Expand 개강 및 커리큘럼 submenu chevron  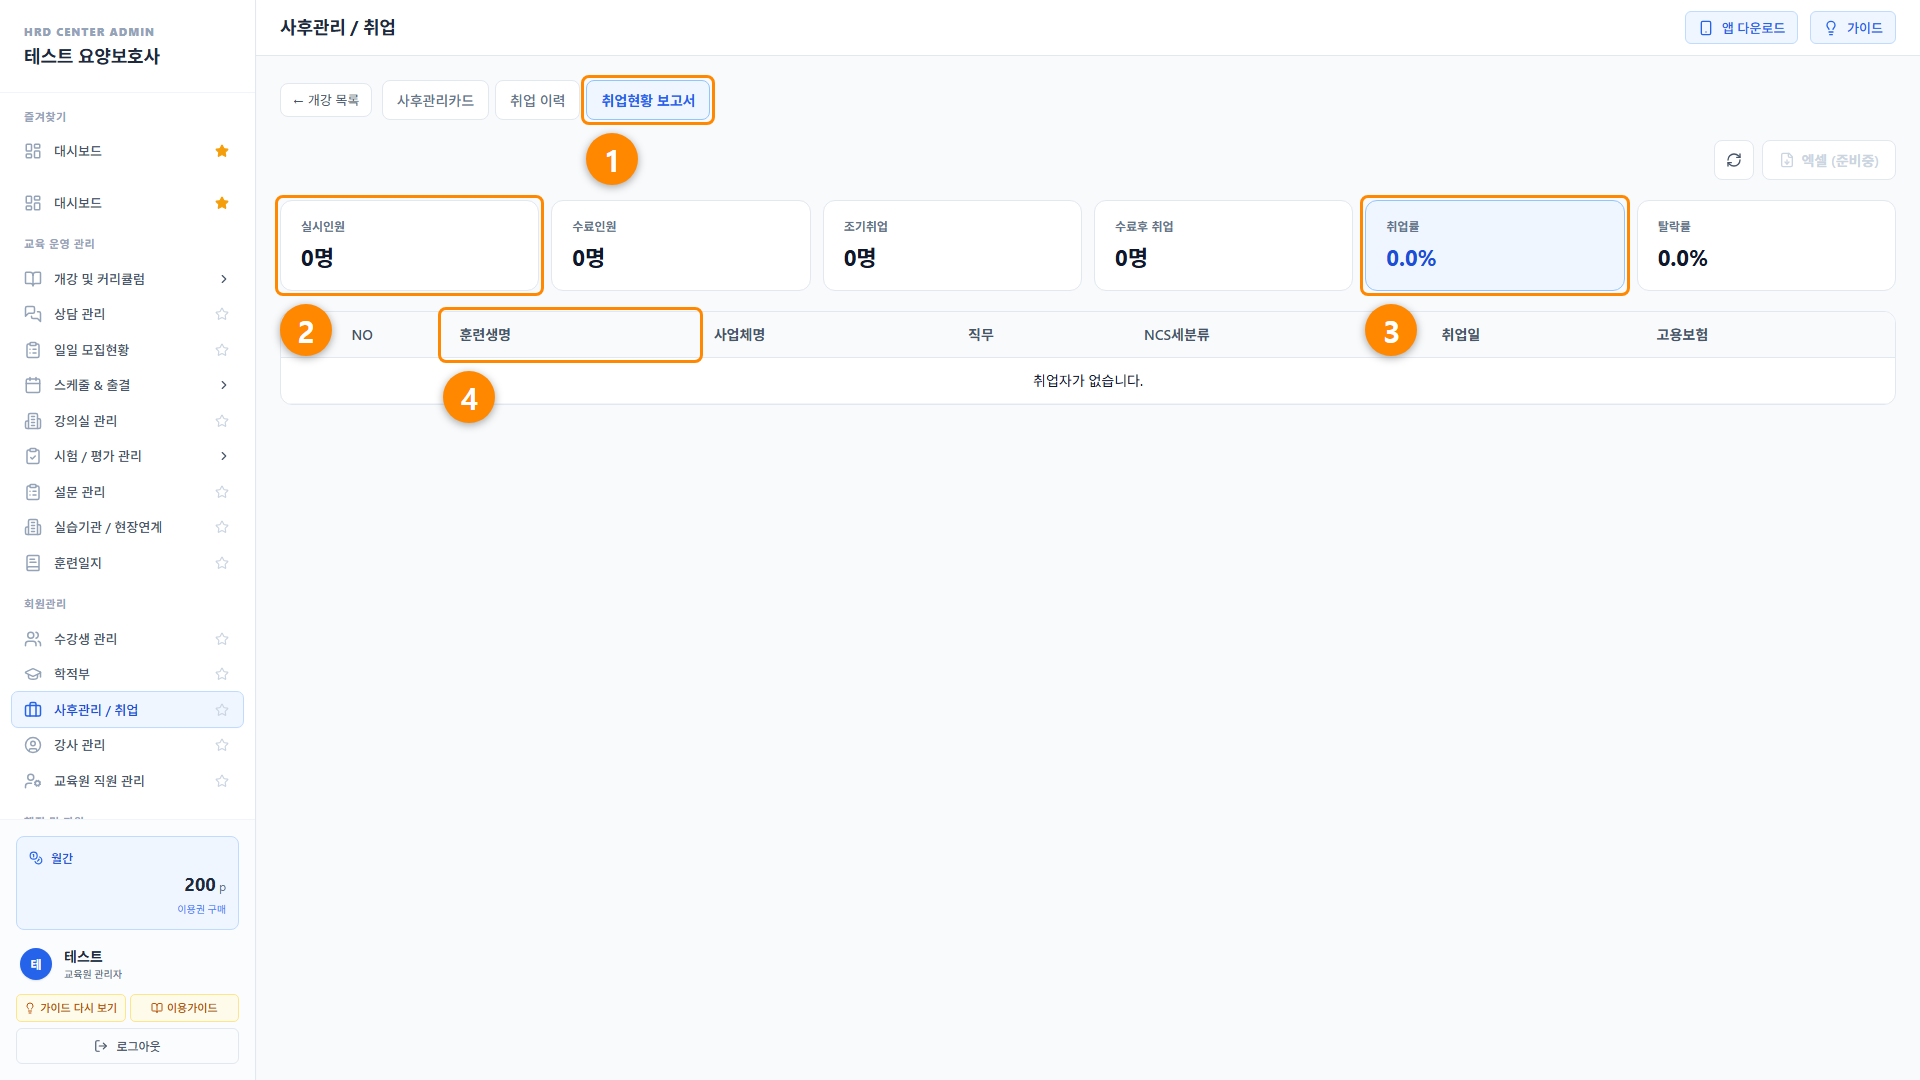tap(223, 279)
